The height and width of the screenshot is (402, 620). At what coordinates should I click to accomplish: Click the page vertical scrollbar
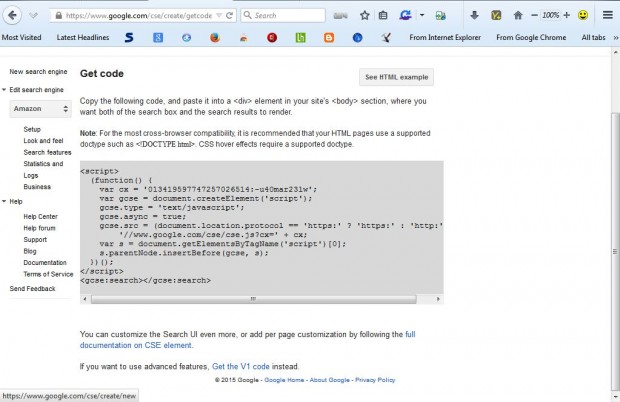[615, 251]
